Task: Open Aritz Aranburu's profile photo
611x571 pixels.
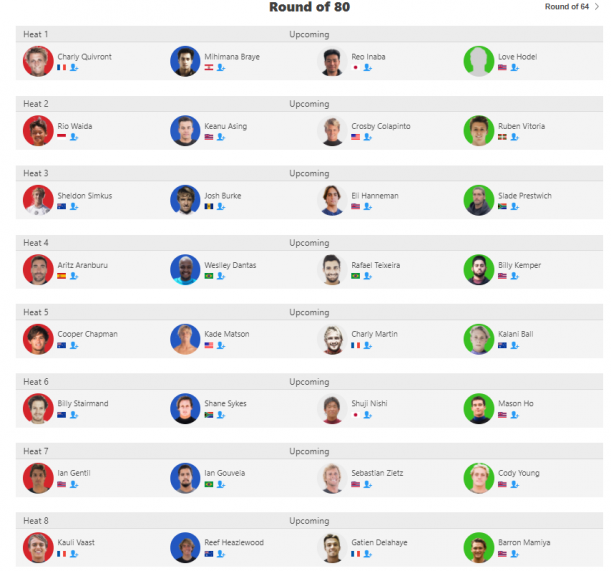Action: click(38, 269)
